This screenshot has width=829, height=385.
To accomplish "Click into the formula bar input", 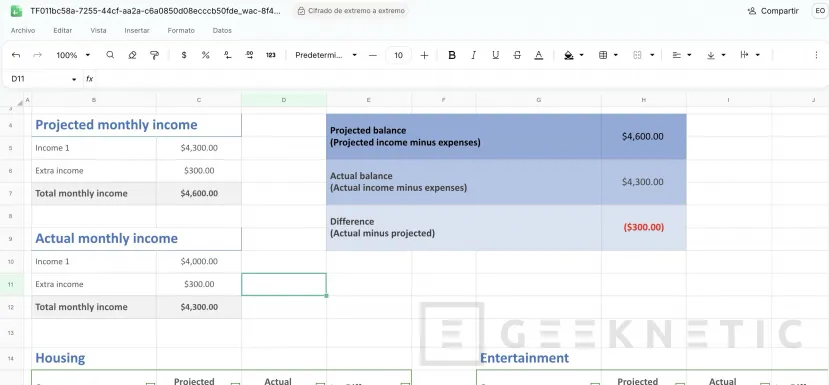I will (460, 79).
